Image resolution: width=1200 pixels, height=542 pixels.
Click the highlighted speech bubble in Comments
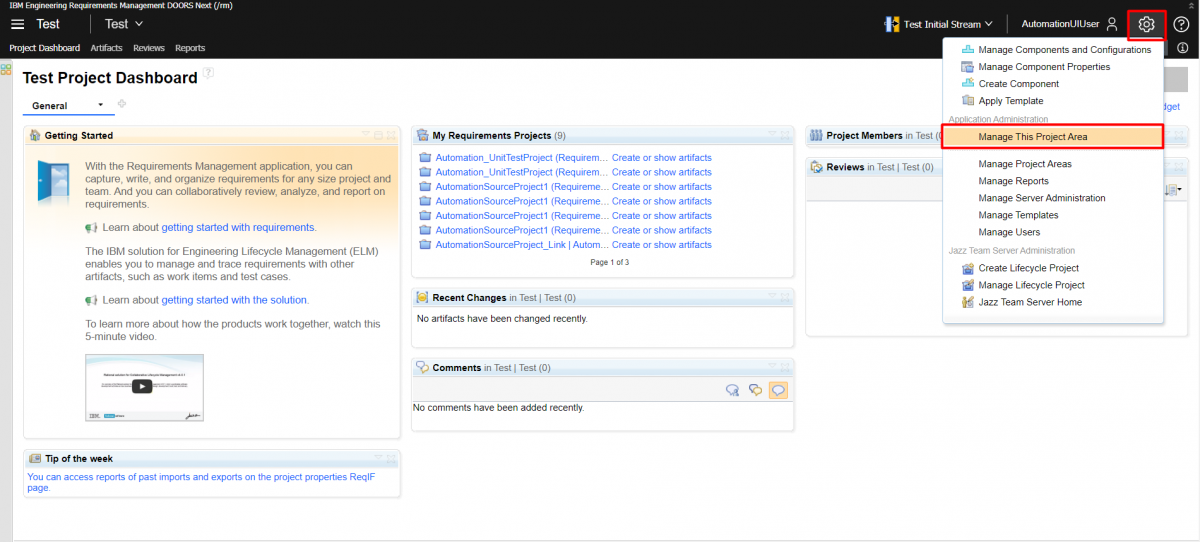click(778, 390)
